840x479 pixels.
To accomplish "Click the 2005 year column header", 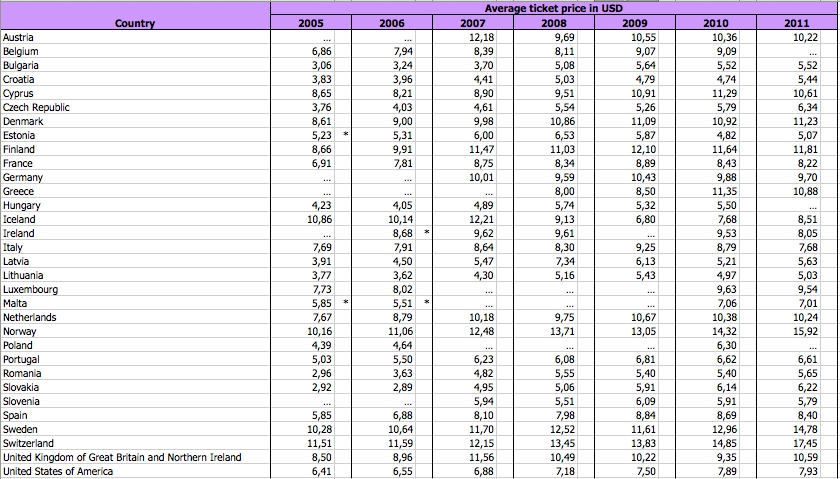I will (x=312, y=22).
